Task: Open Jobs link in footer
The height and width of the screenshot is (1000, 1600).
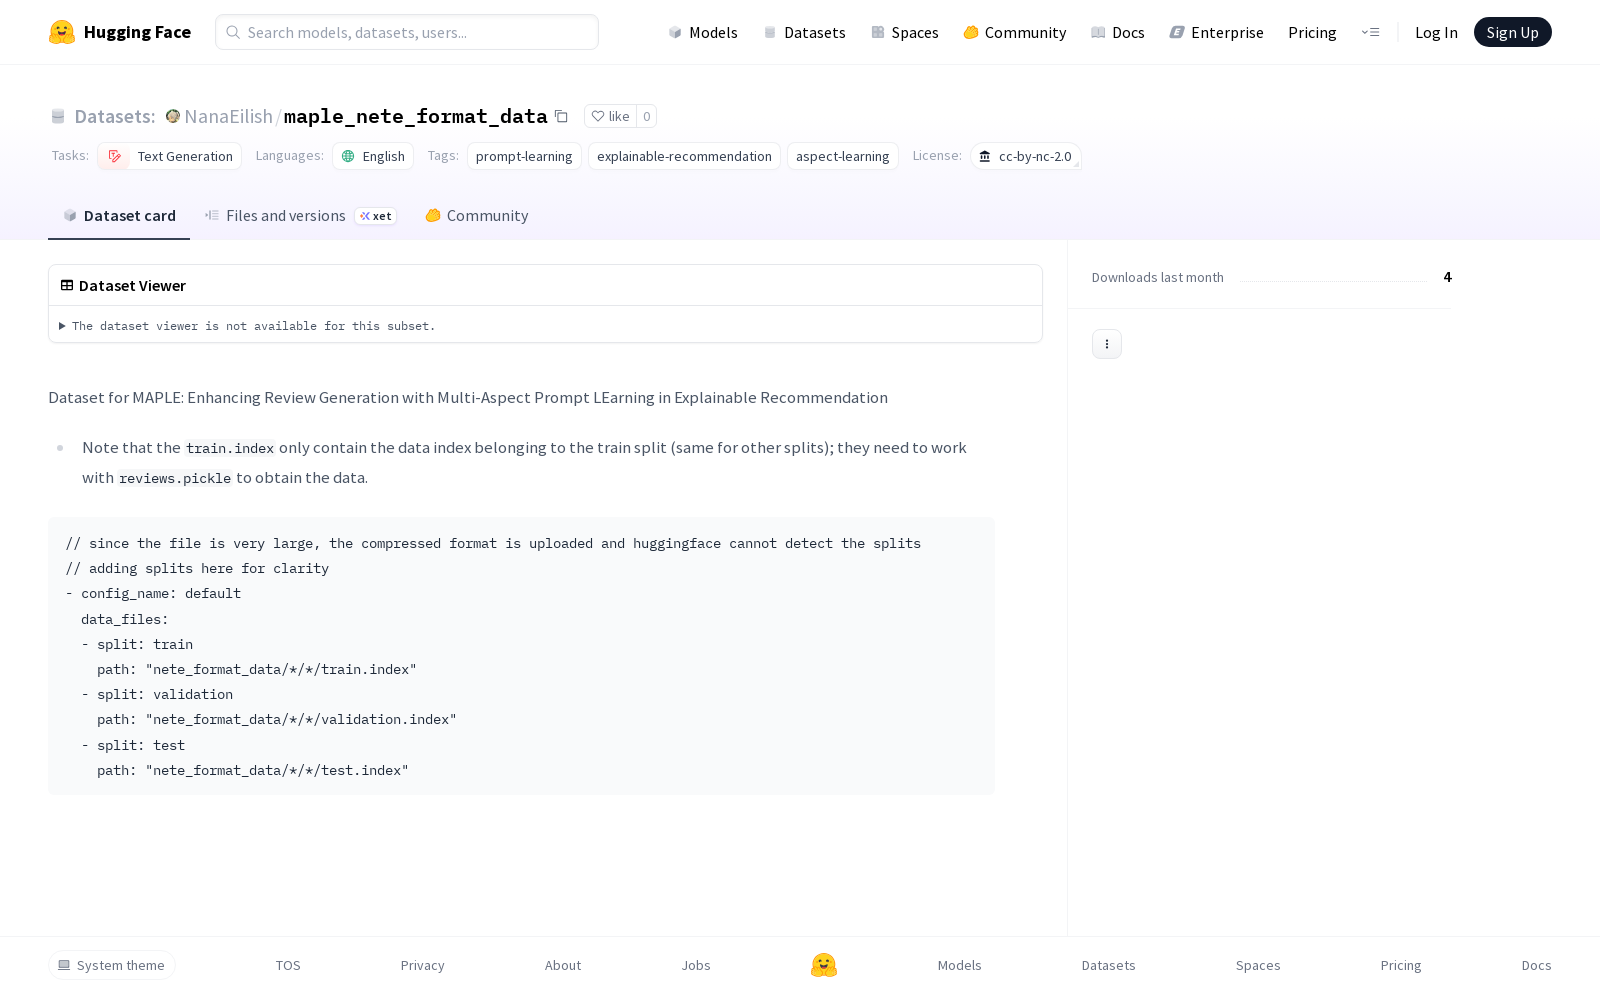Action: tap(696, 965)
